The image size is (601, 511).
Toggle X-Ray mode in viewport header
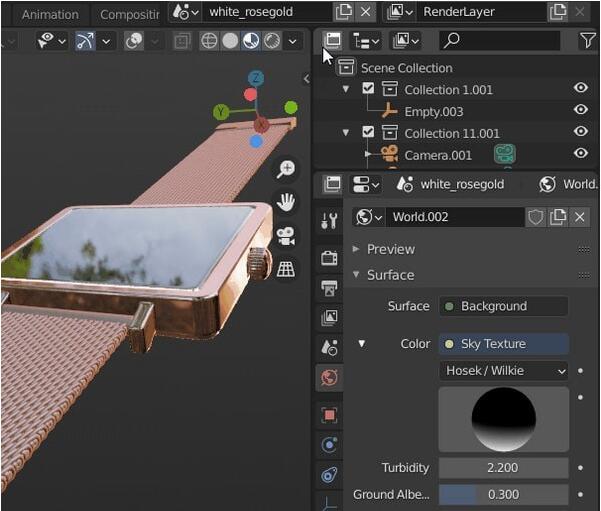[182, 41]
